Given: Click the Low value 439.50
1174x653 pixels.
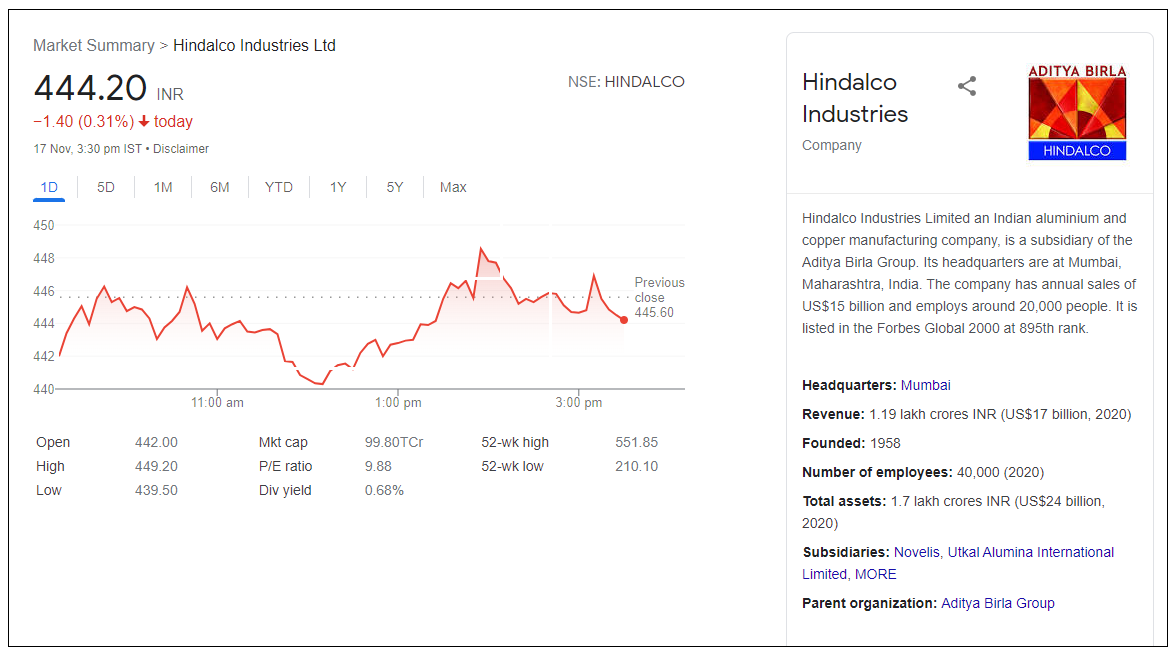Looking at the screenshot, I should point(156,490).
